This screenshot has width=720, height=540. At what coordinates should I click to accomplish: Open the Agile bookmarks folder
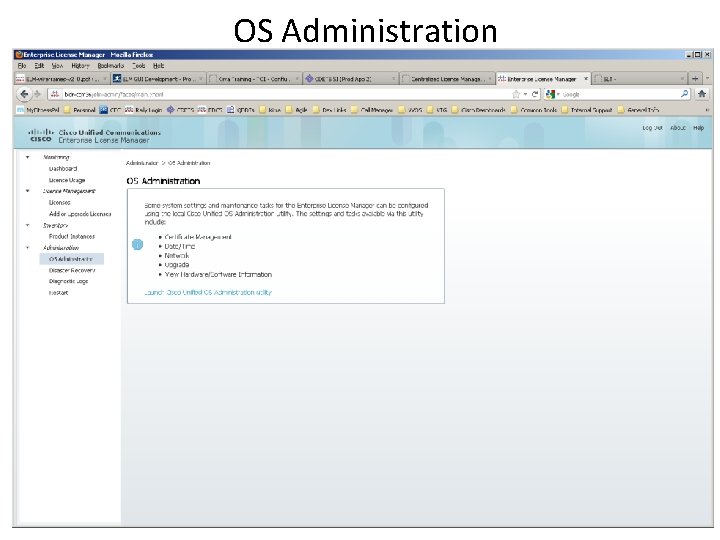pos(296,110)
